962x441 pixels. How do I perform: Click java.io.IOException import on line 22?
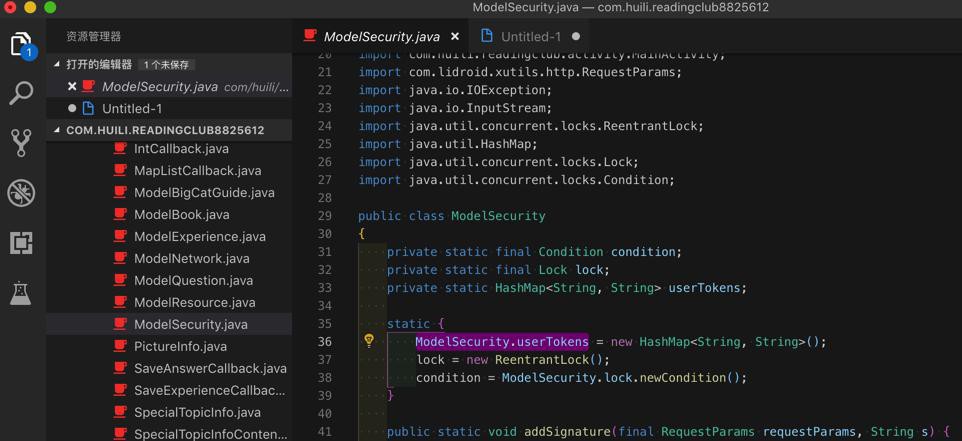tap(480, 90)
